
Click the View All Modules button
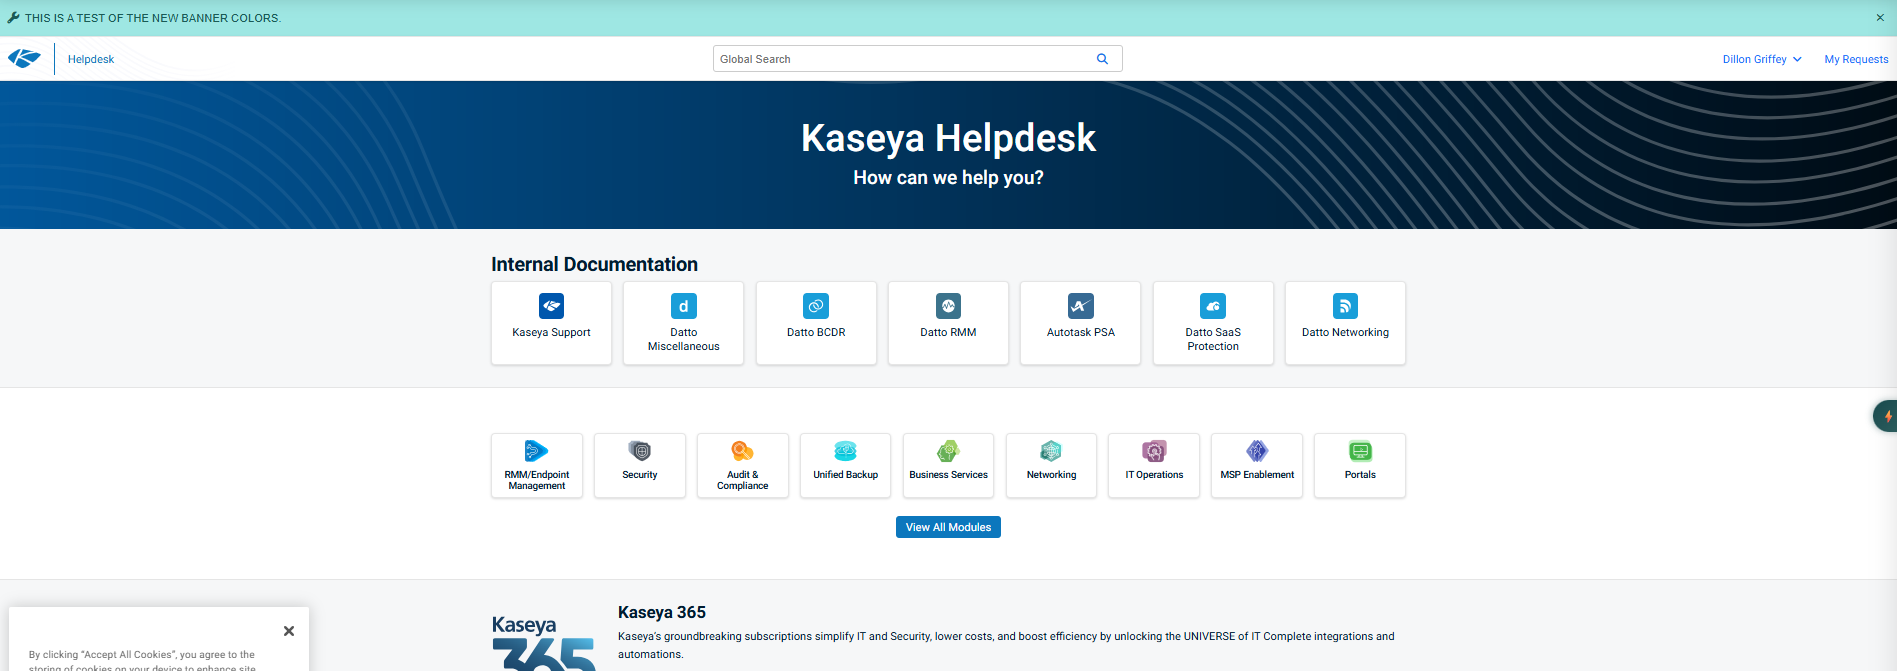coord(948,527)
